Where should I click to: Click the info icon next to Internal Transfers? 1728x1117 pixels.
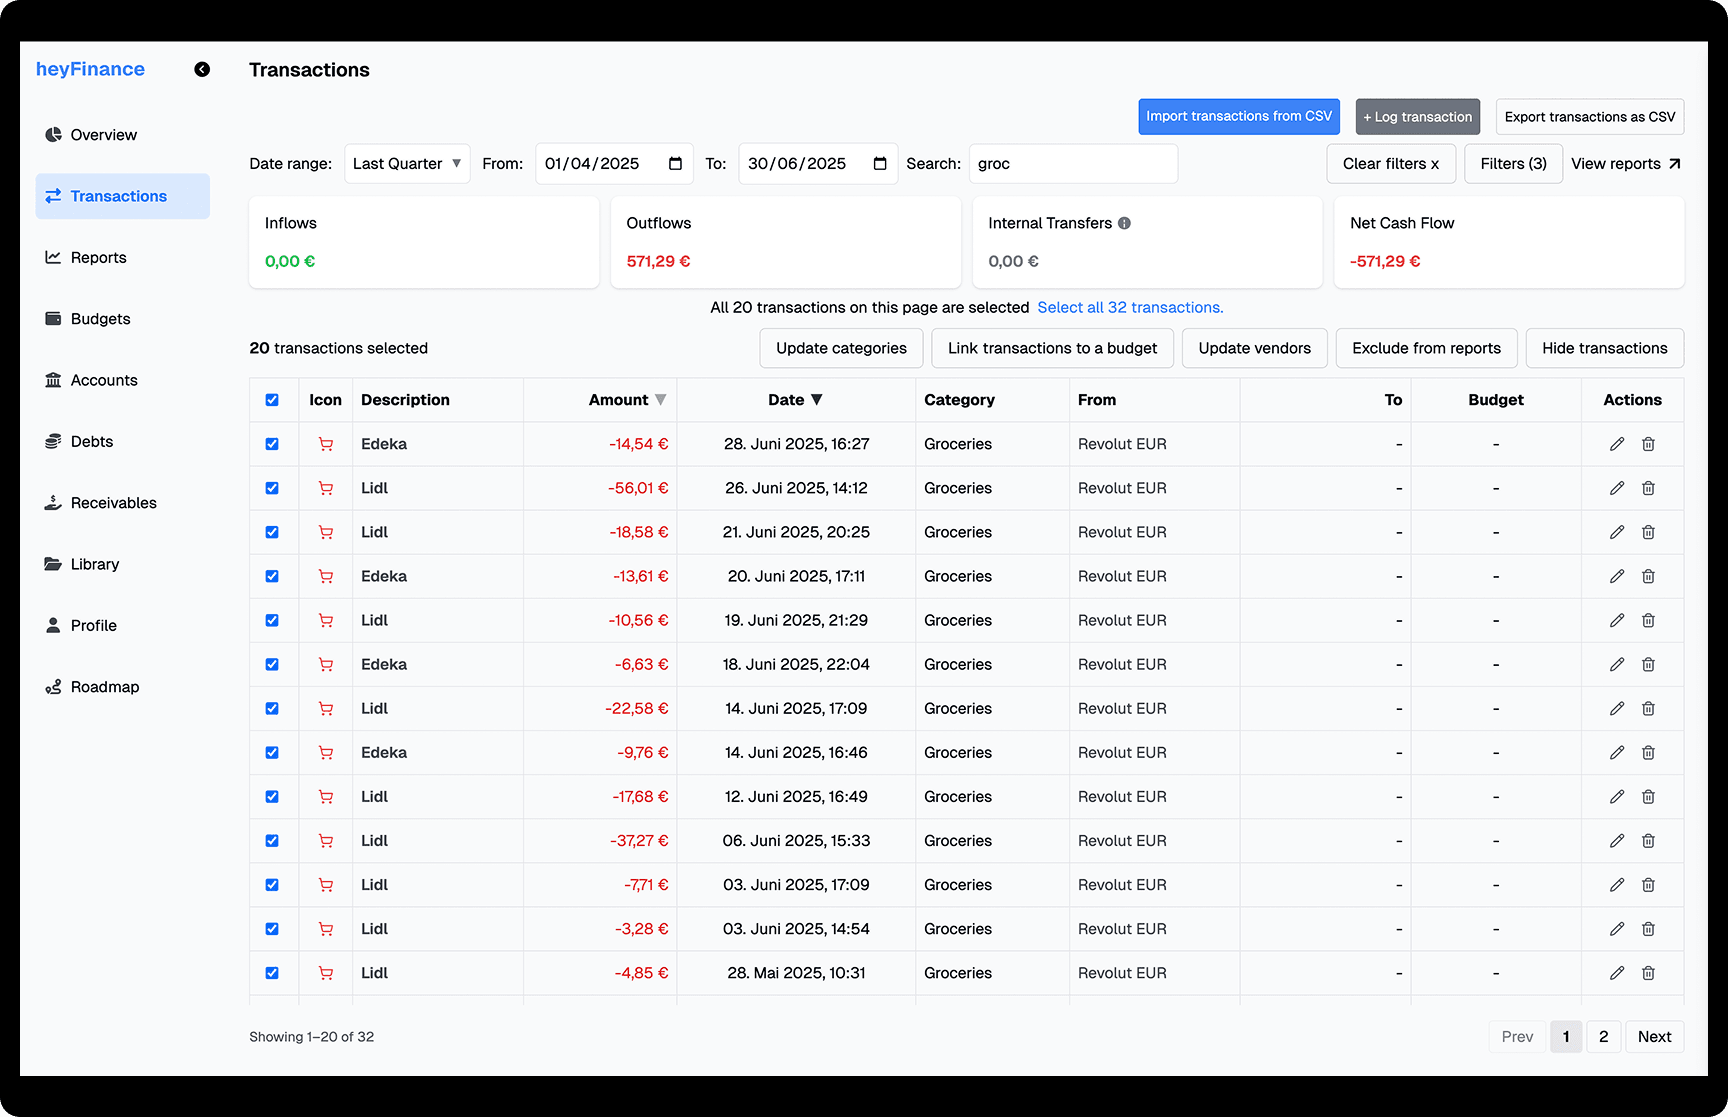click(x=1125, y=223)
